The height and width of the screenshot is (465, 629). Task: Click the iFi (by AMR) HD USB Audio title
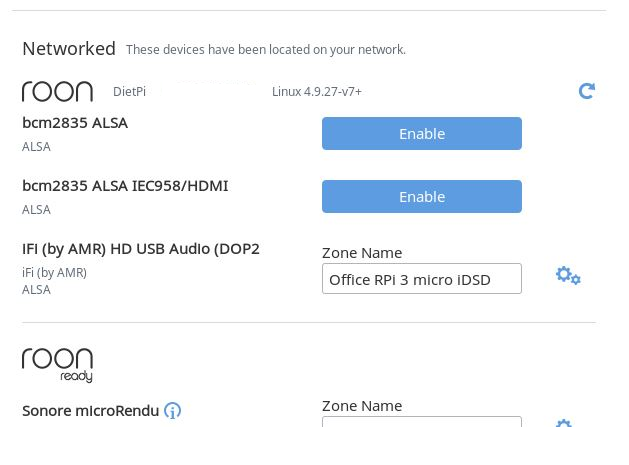141,249
